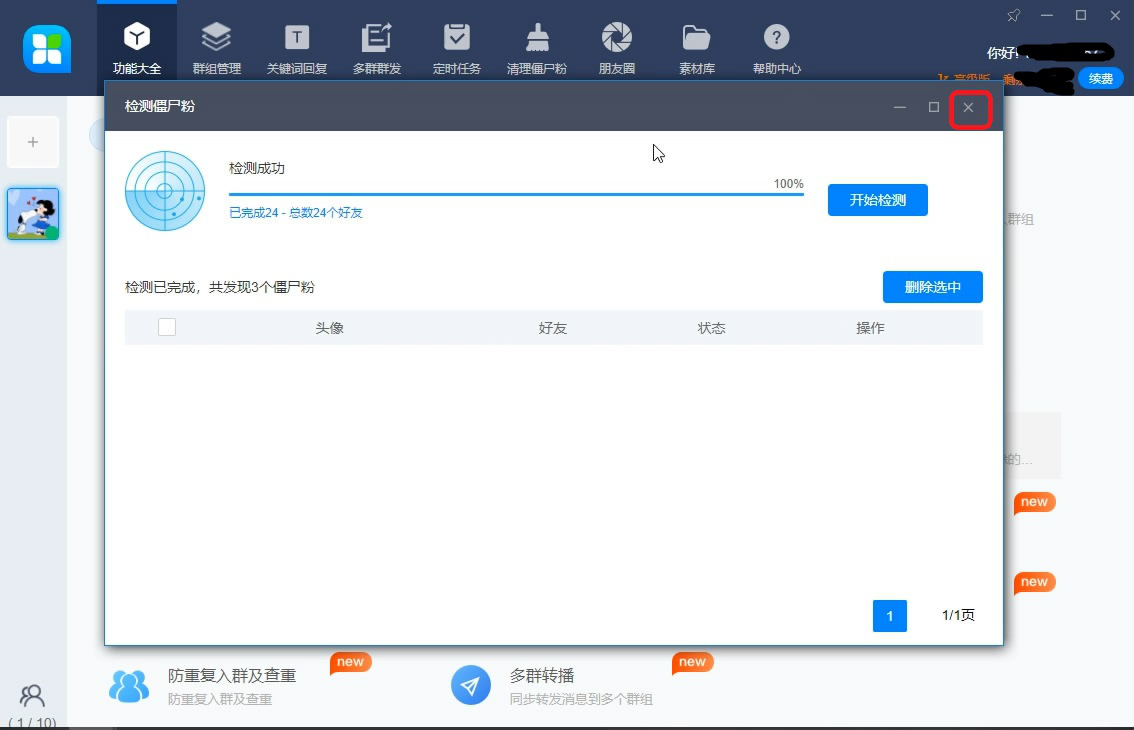Go to page 1 in pagination

tap(889, 616)
